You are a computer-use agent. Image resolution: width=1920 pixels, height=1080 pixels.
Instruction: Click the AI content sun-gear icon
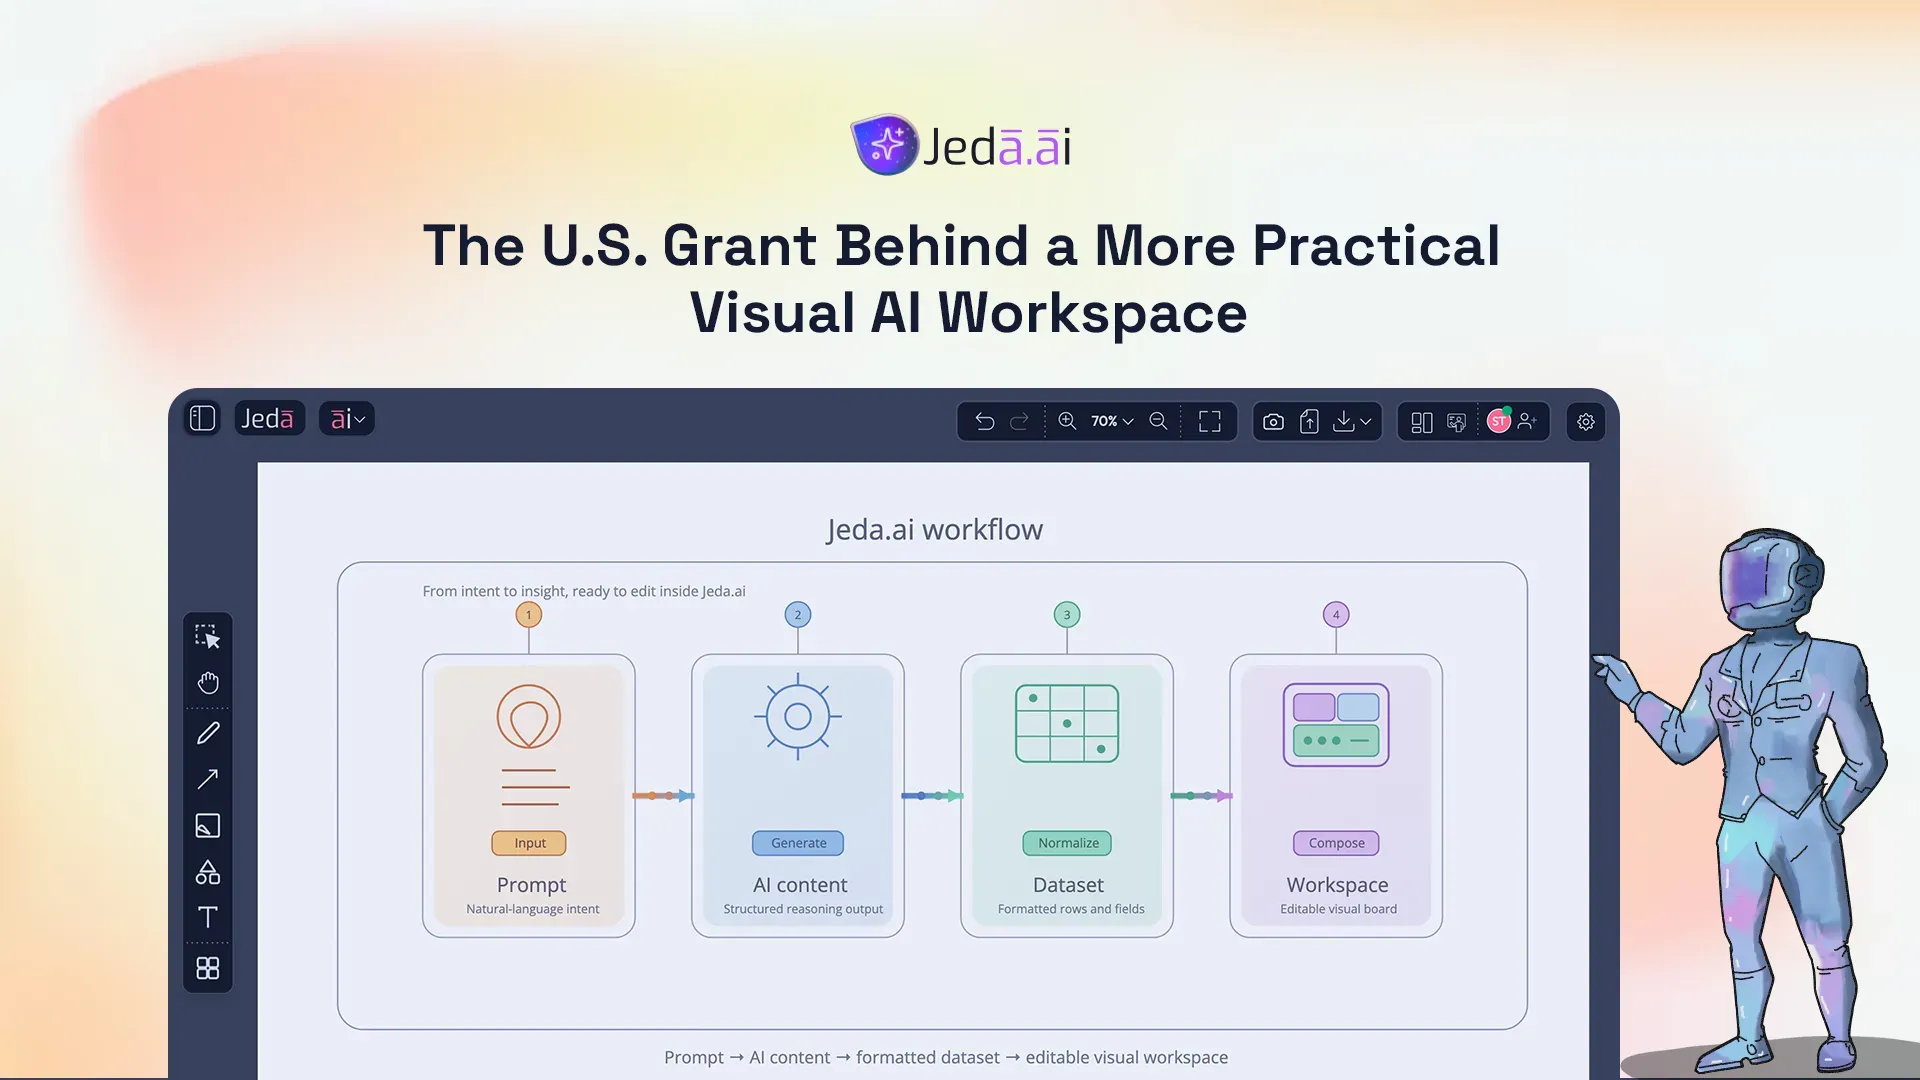[798, 717]
